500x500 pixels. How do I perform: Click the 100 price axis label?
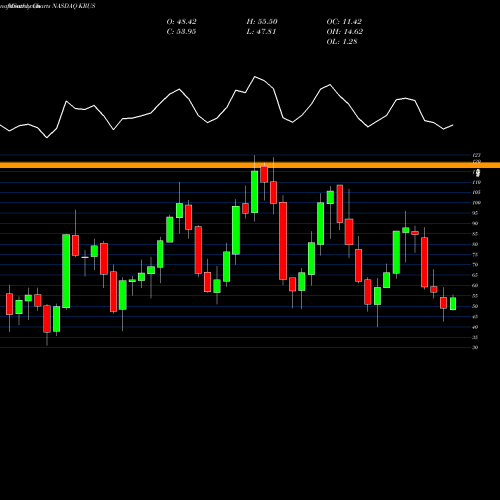476,203
